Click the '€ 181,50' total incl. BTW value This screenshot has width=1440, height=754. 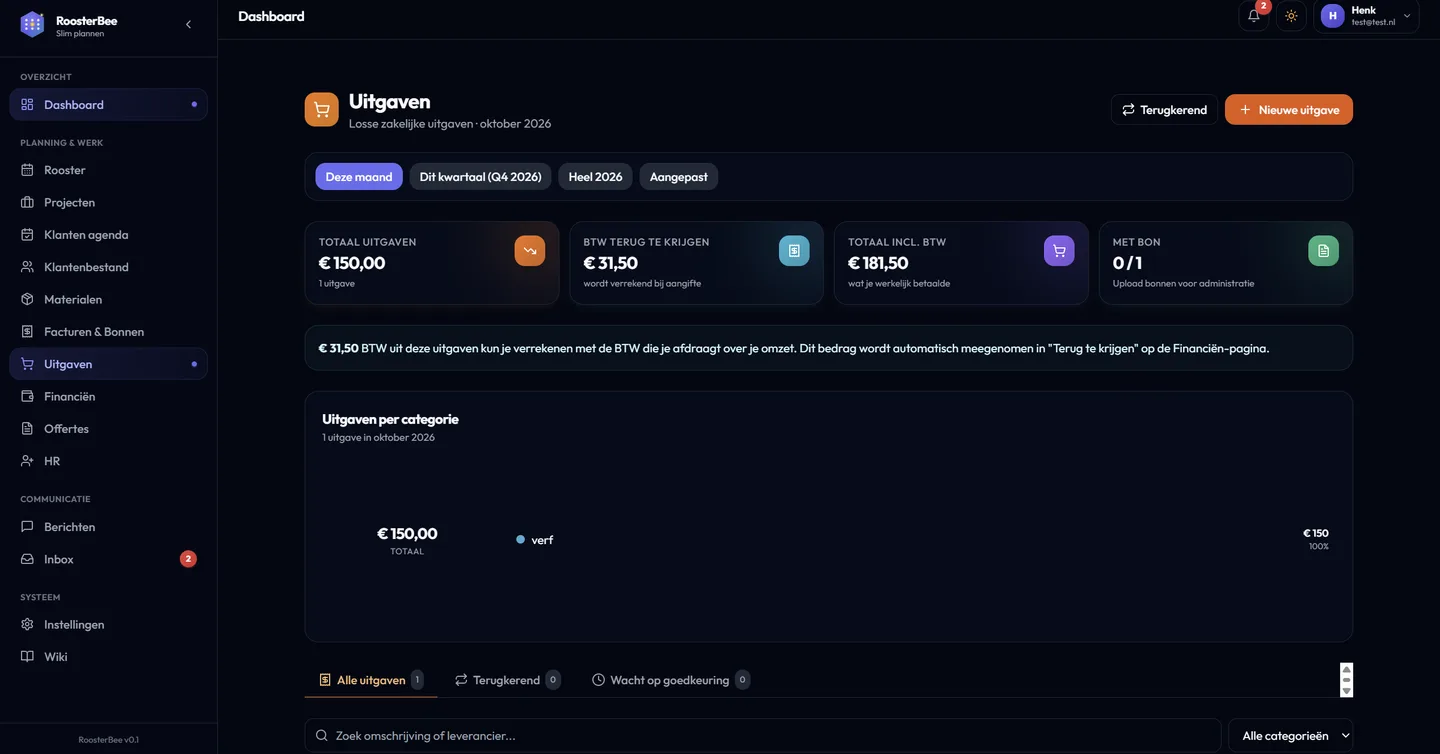(878, 263)
